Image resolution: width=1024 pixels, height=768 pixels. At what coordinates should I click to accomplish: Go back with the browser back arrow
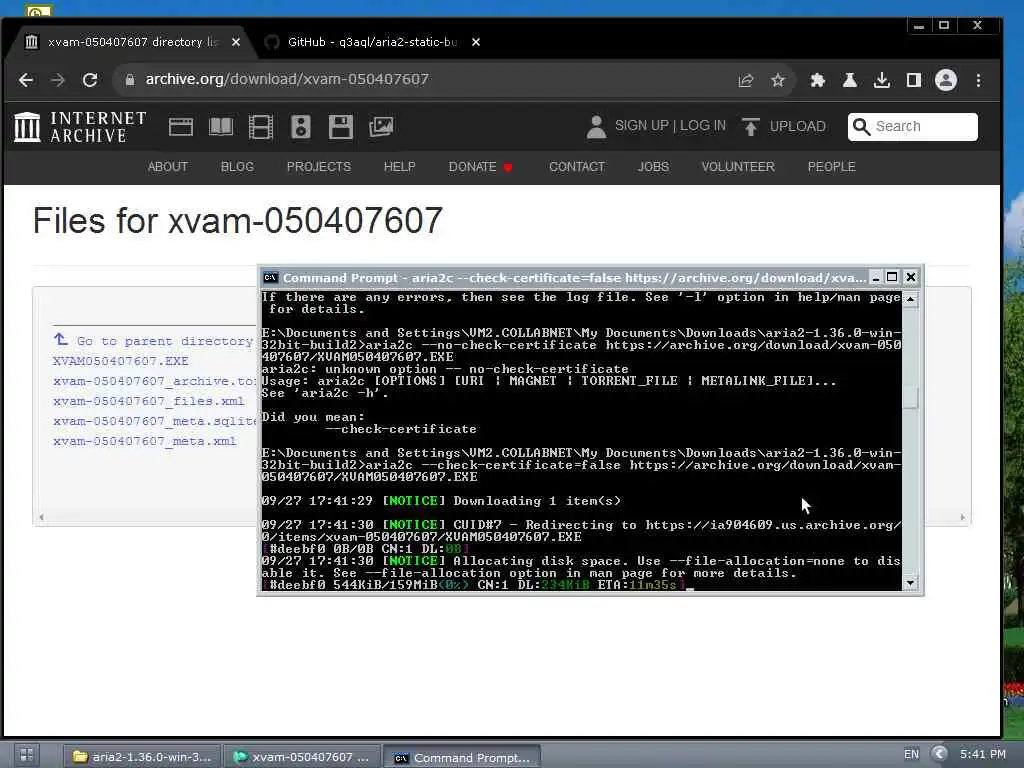(x=26, y=80)
